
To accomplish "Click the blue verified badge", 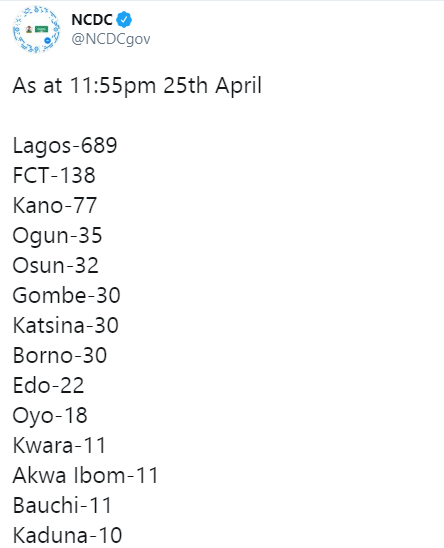I will tap(124, 20).
